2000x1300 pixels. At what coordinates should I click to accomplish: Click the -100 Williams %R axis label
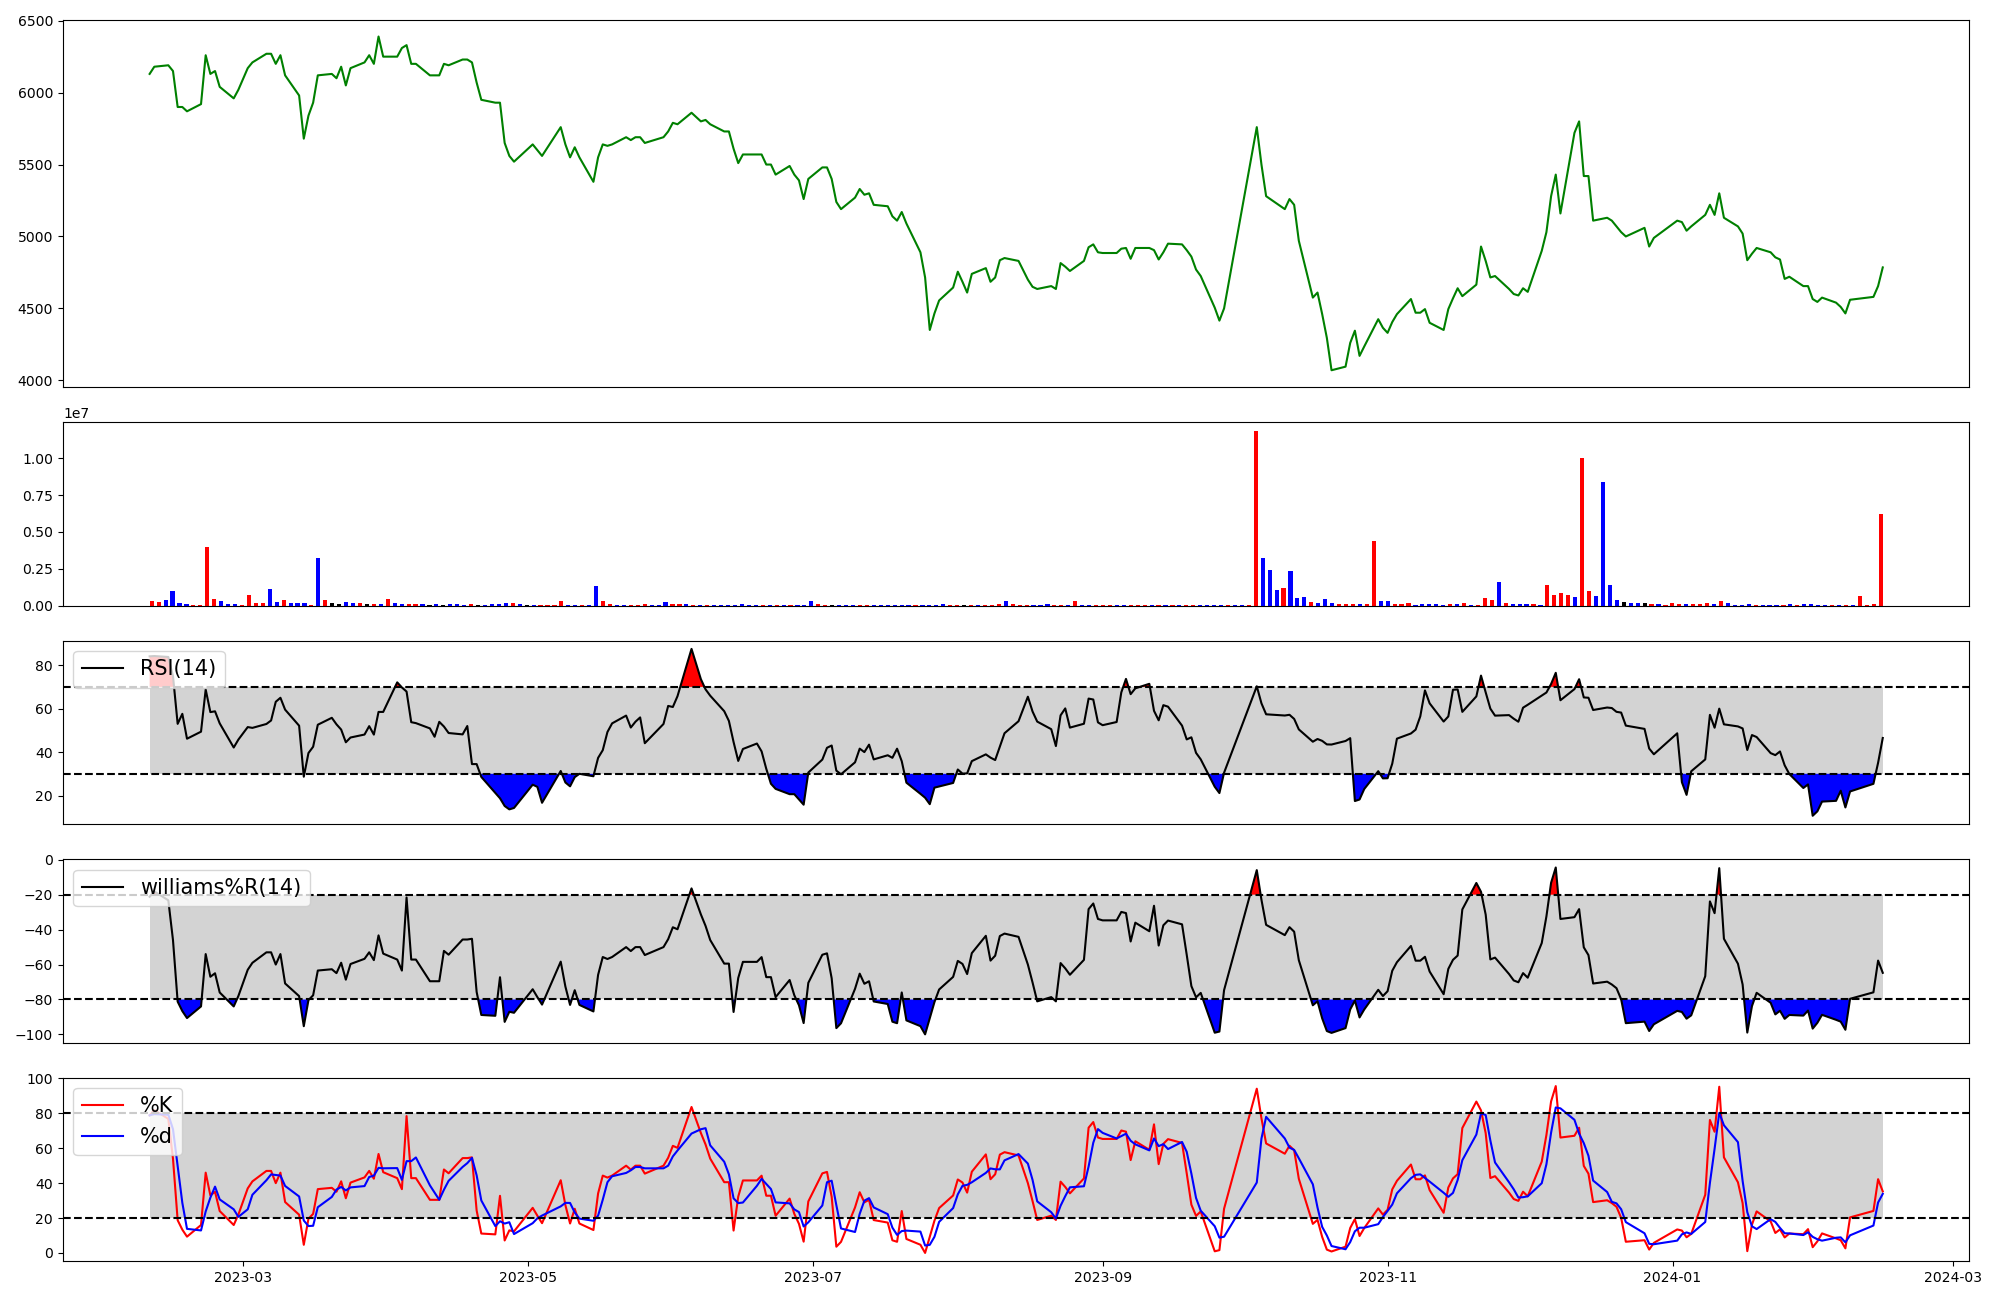click(34, 1035)
